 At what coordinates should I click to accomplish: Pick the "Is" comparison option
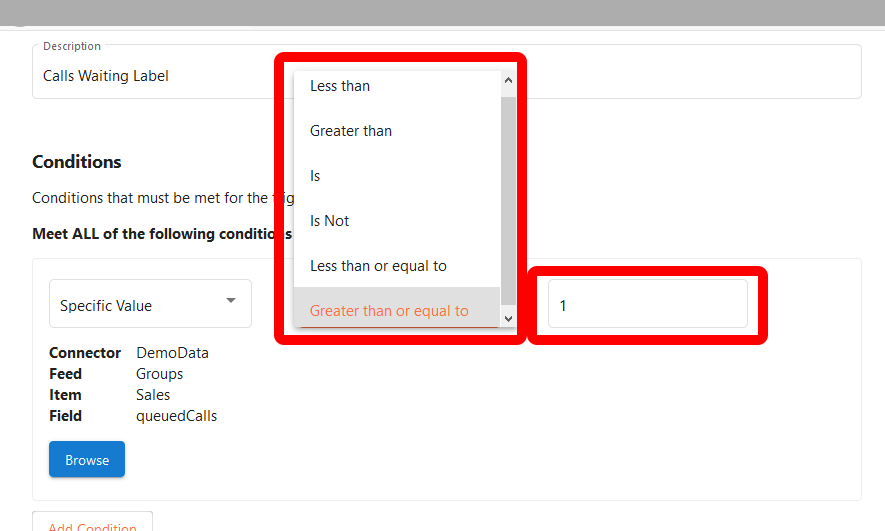click(x=315, y=176)
